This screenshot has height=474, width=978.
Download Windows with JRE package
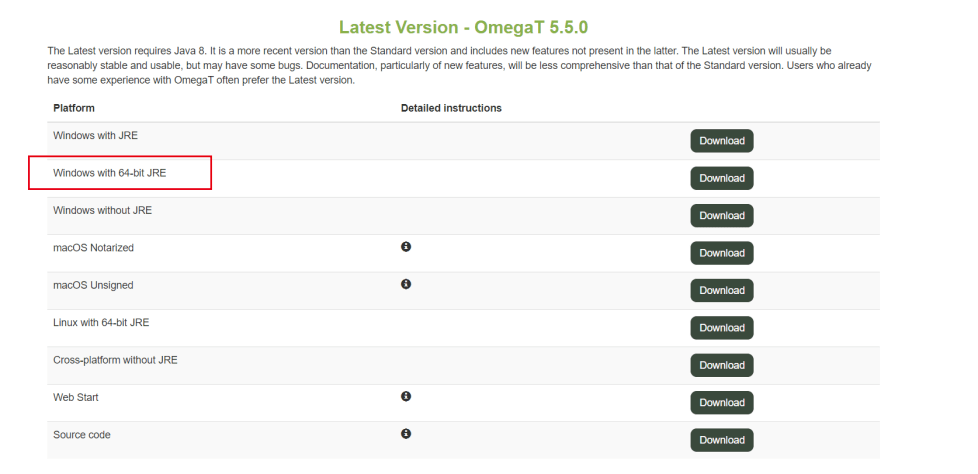[722, 141]
